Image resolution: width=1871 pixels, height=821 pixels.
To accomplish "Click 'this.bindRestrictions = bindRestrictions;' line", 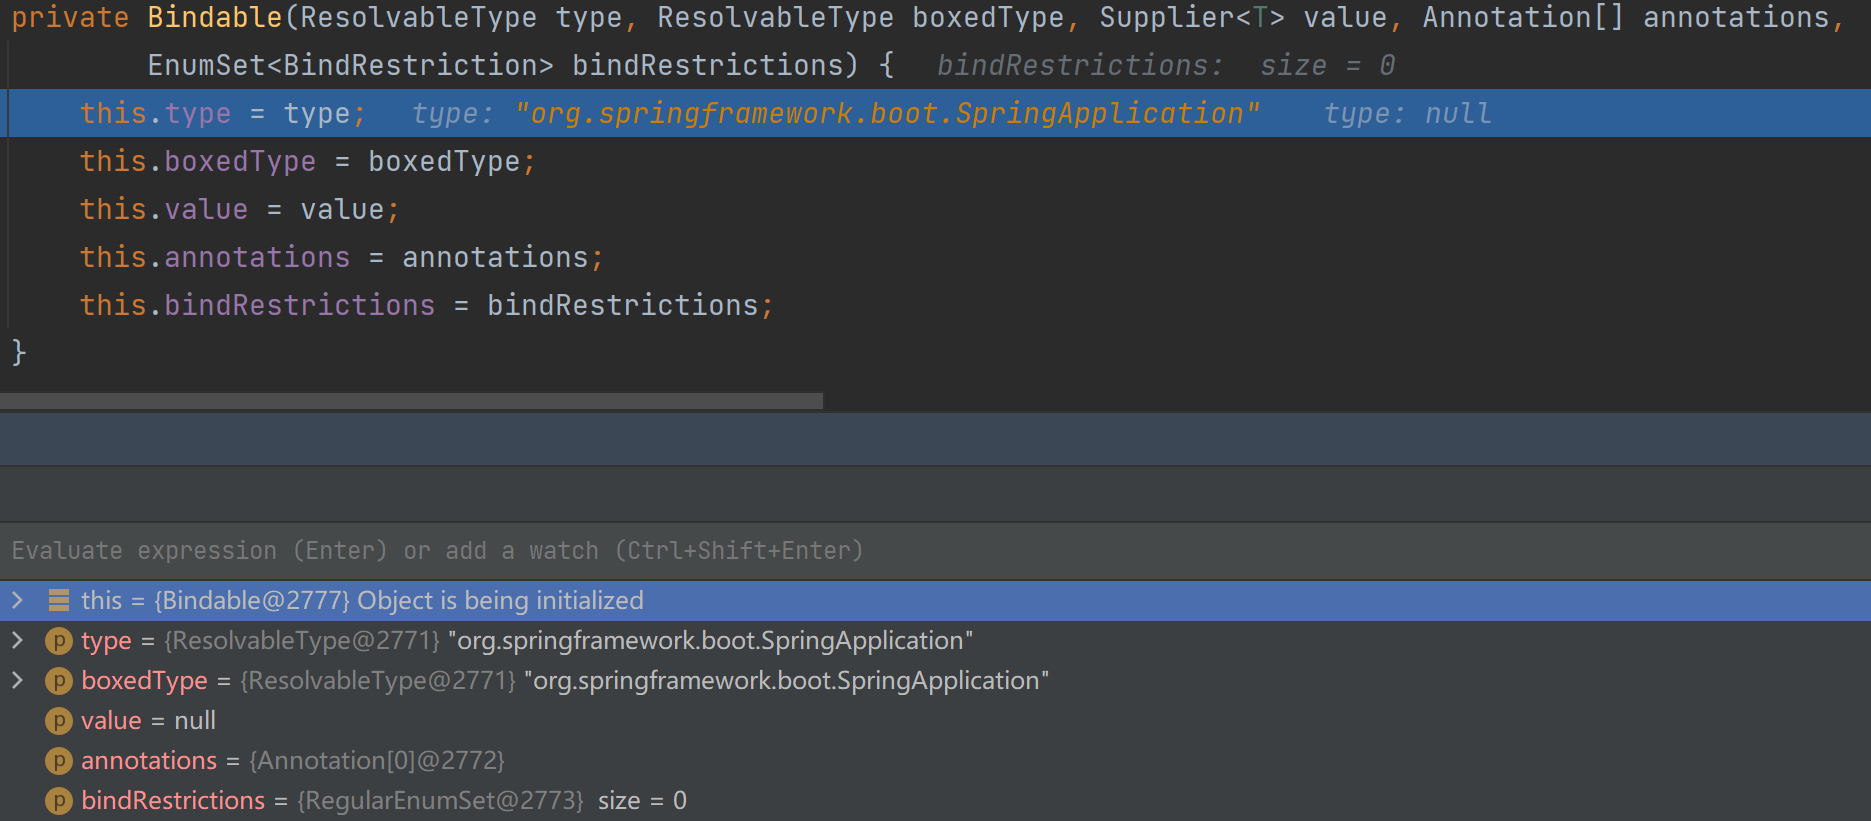I will pos(427,305).
